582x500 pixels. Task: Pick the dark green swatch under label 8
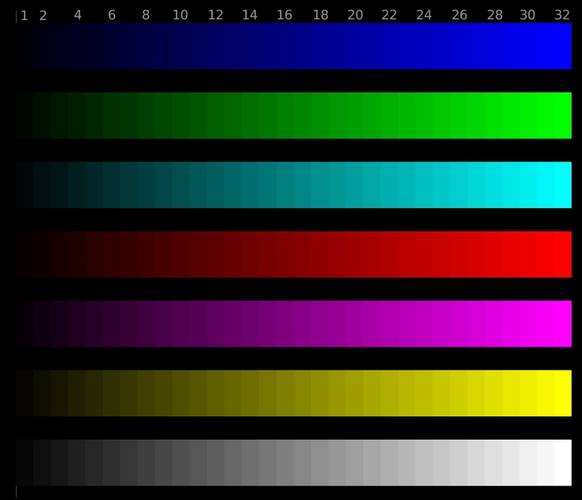click(146, 115)
